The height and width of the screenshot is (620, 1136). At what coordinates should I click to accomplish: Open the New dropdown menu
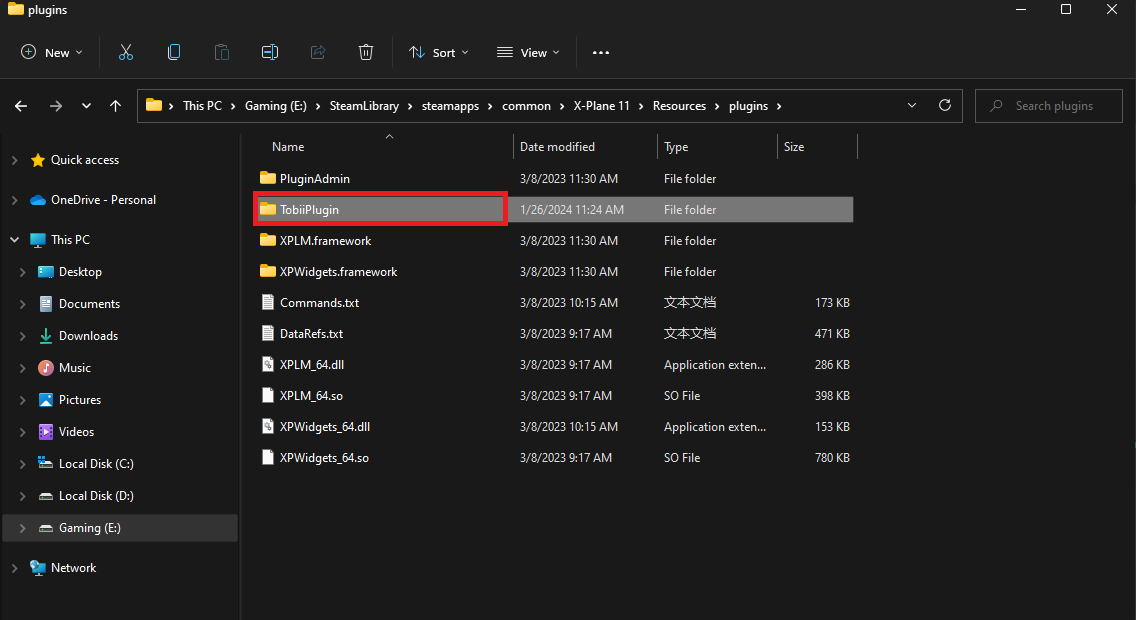pyautogui.click(x=52, y=53)
